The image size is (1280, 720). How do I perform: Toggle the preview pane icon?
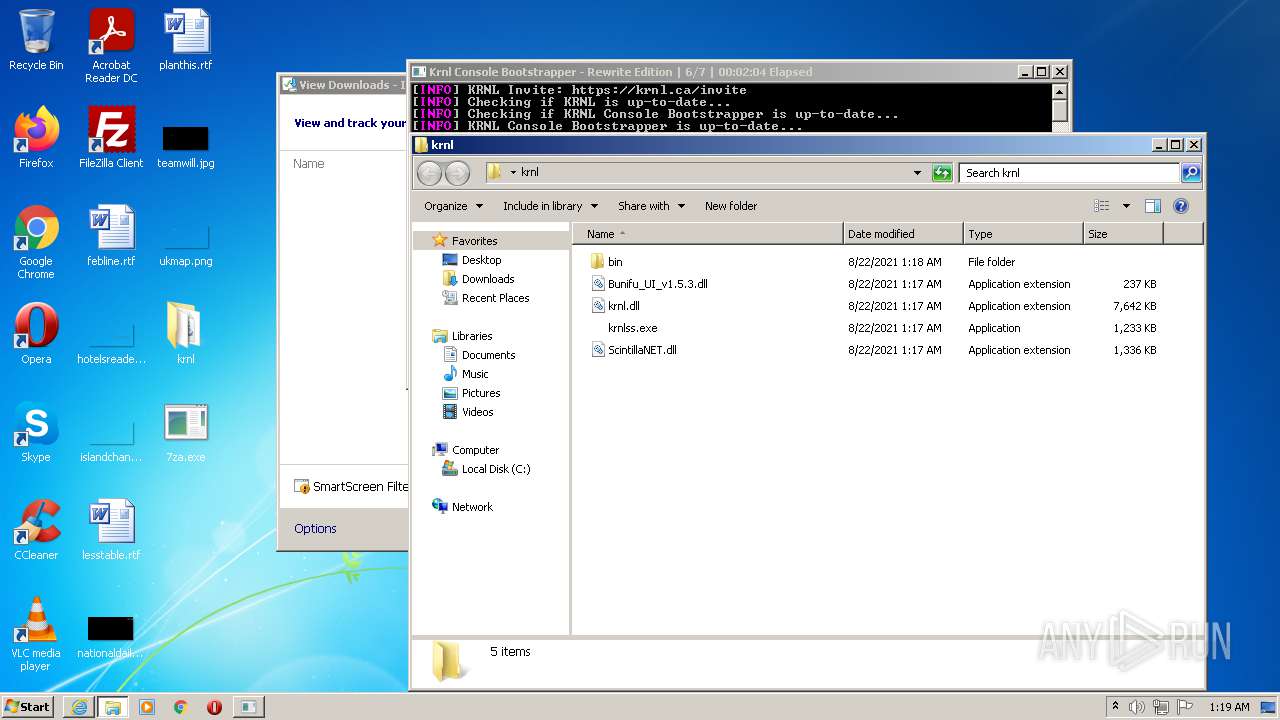pos(1152,206)
